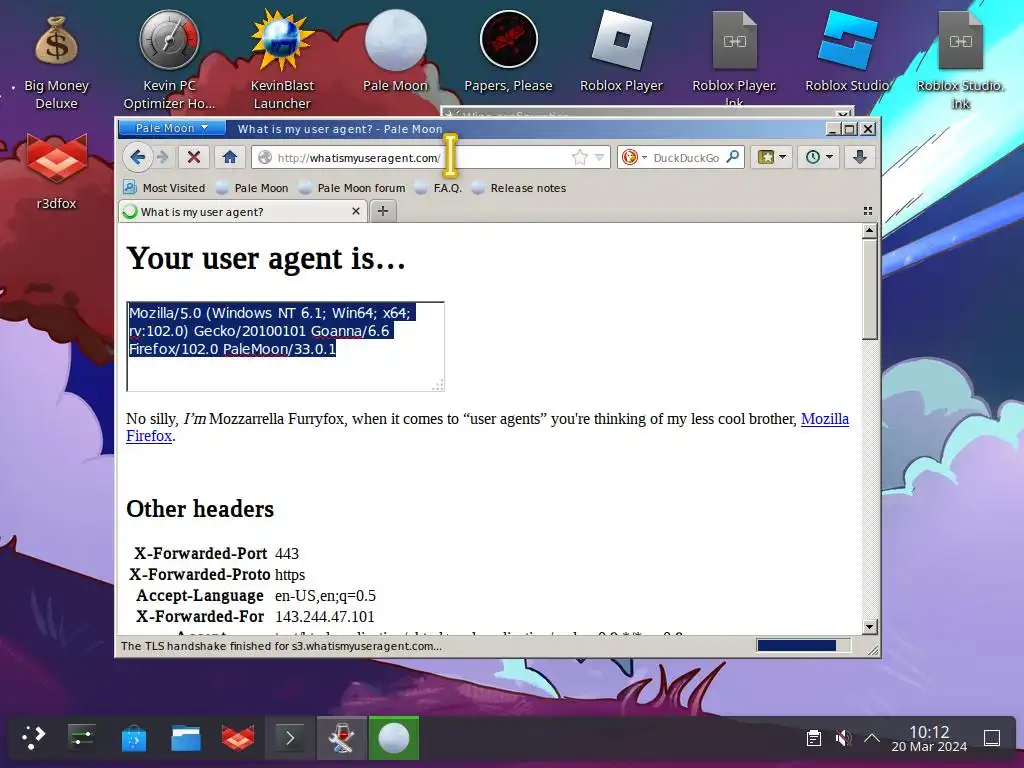Open the Bookmarks toolbar menu button

[x=771, y=157]
